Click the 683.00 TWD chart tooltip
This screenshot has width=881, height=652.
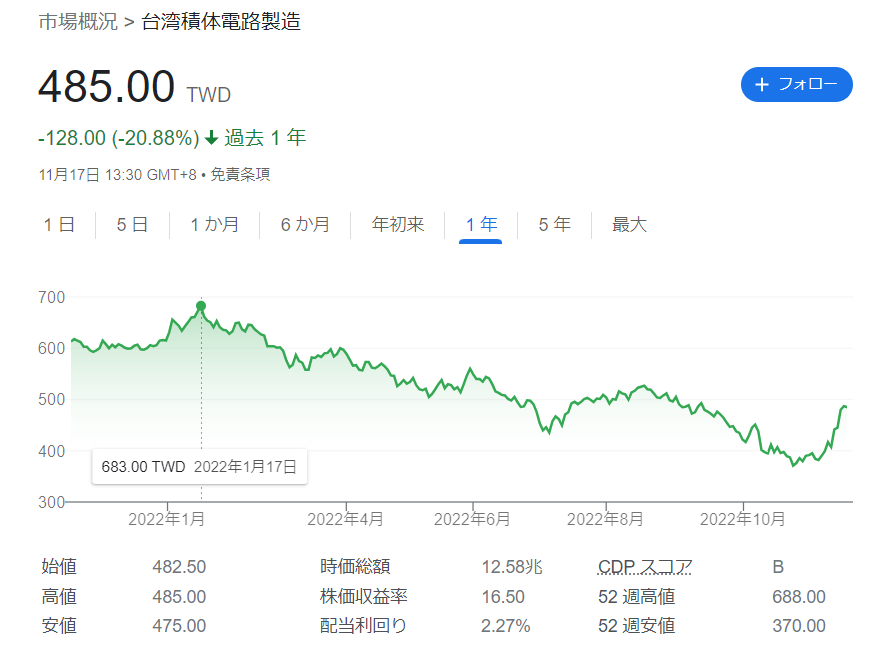pos(199,467)
